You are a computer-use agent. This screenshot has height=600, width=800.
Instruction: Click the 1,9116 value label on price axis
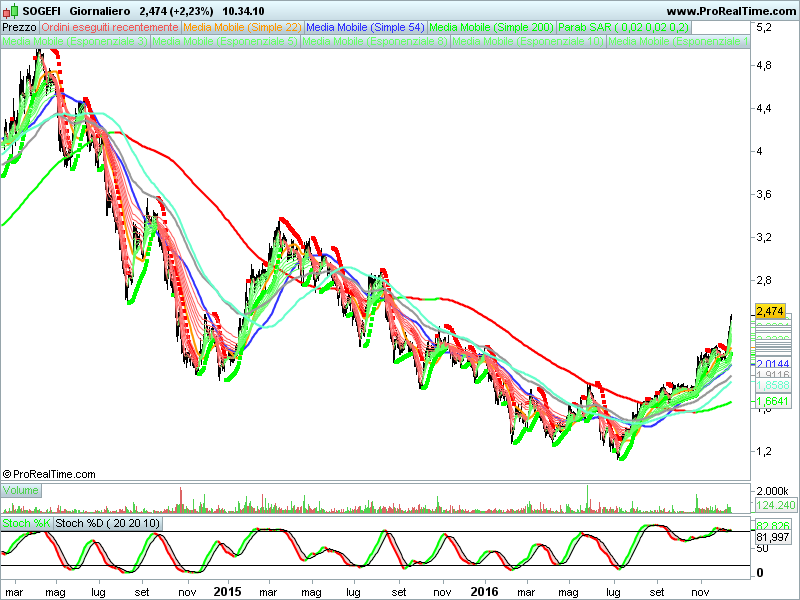tap(773, 374)
